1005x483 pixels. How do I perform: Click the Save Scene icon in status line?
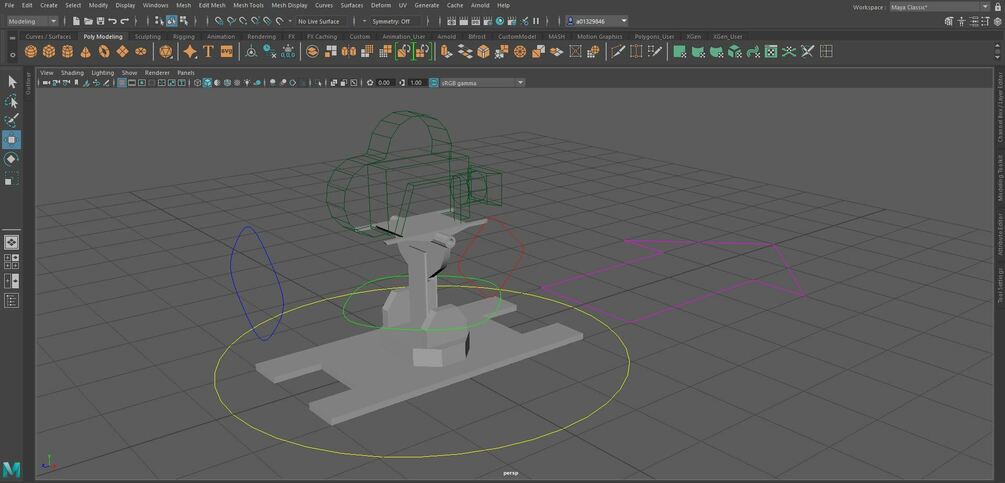click(101, 21)
